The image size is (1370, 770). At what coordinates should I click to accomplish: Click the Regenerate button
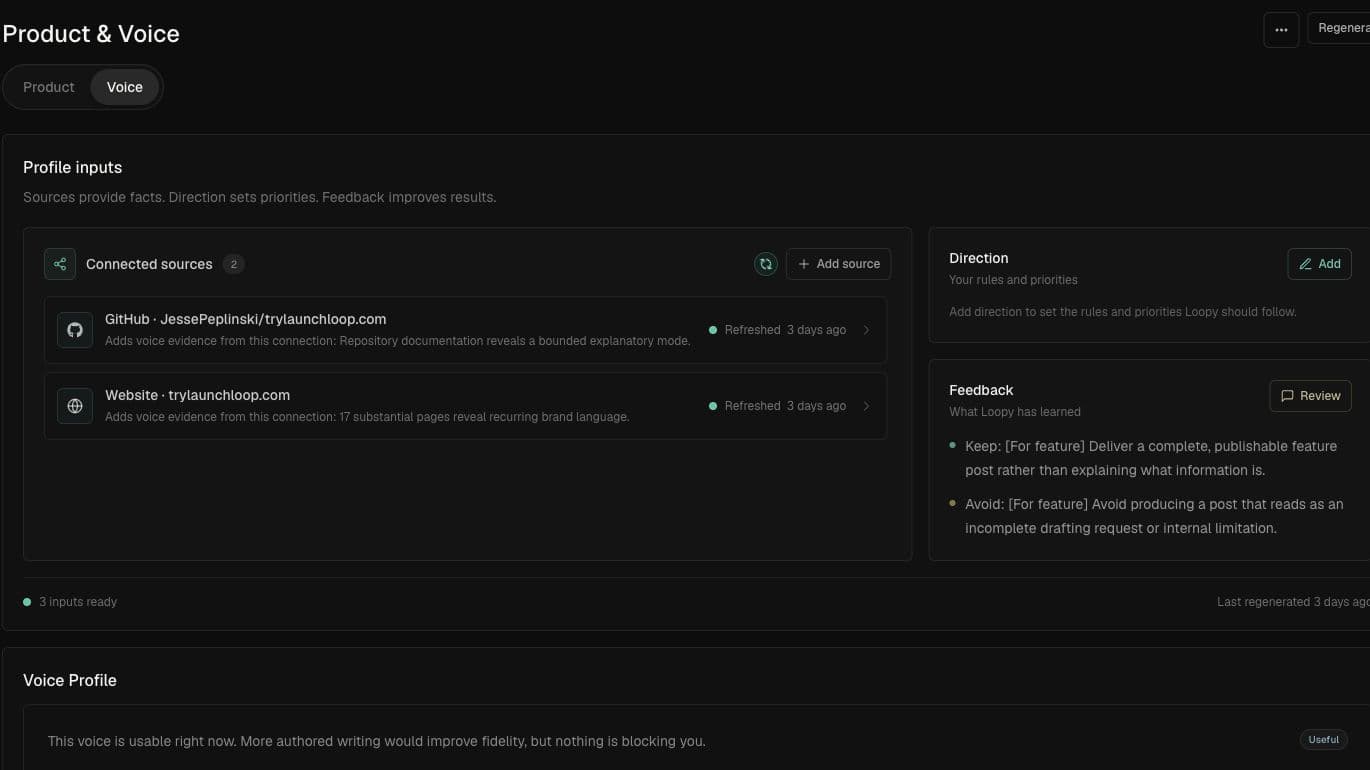point(1339,29)
